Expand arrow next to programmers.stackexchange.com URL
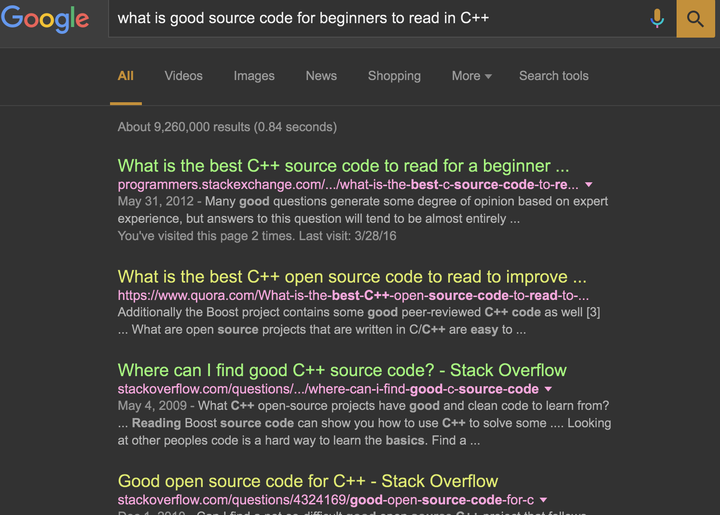The width and height of the screenshot is (720, 515). (589, 185)
